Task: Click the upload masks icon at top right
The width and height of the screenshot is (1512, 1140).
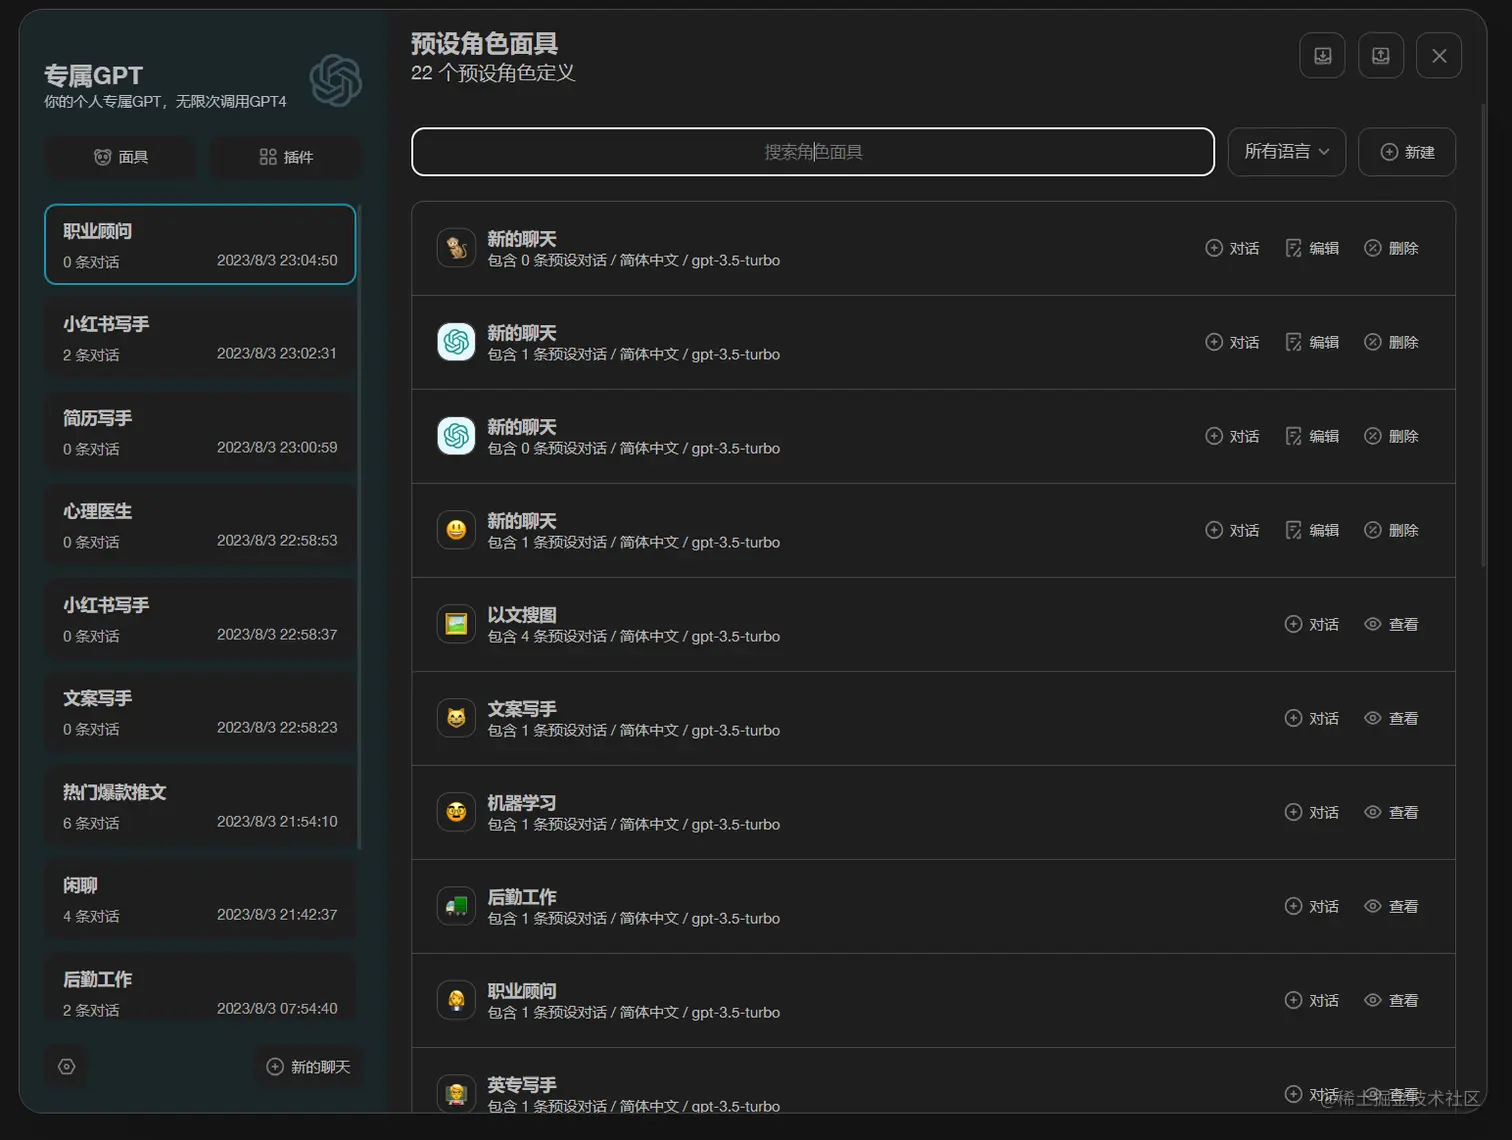Action: (1380, 55)
